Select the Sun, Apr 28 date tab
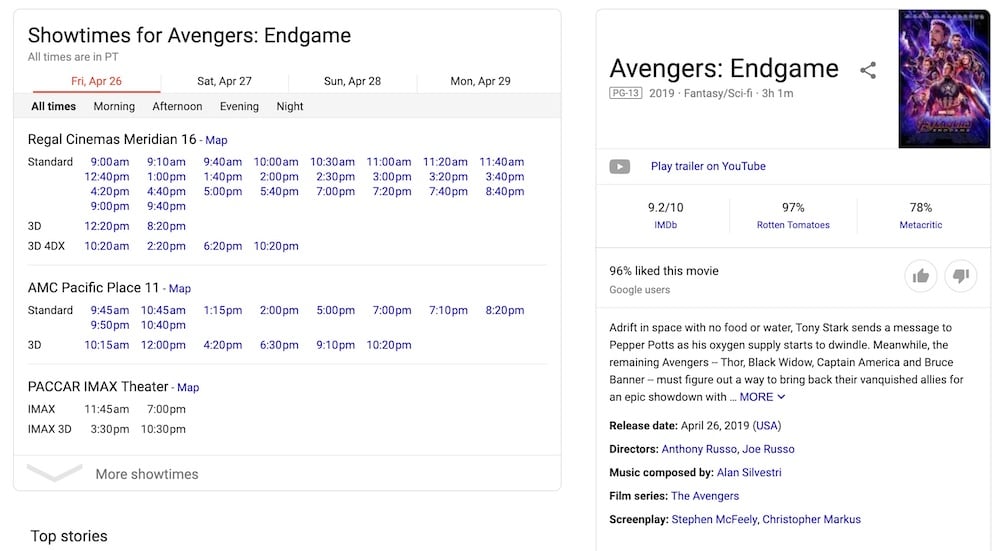 (x=352, y=81)
